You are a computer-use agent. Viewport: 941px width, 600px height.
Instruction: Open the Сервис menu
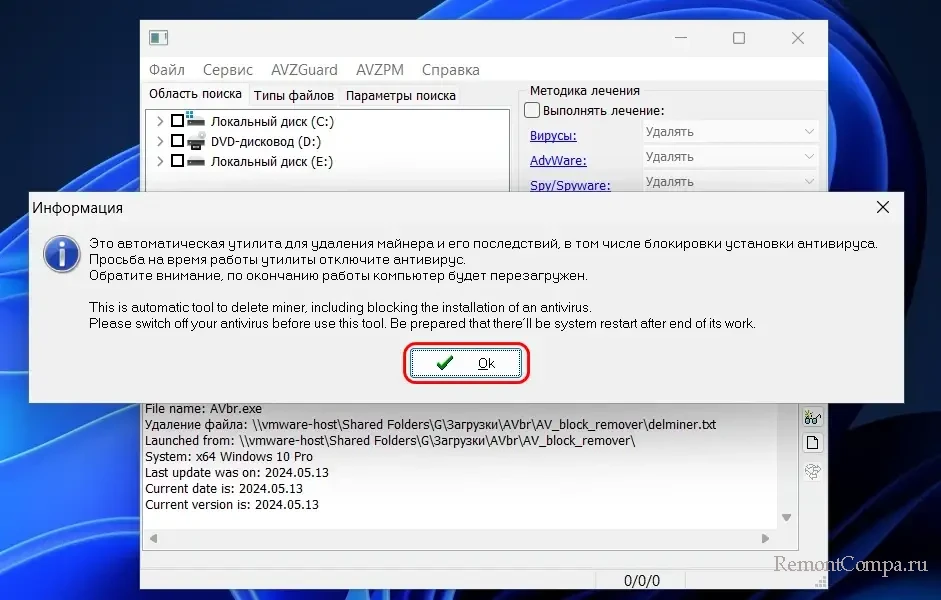tap(227, 70)
